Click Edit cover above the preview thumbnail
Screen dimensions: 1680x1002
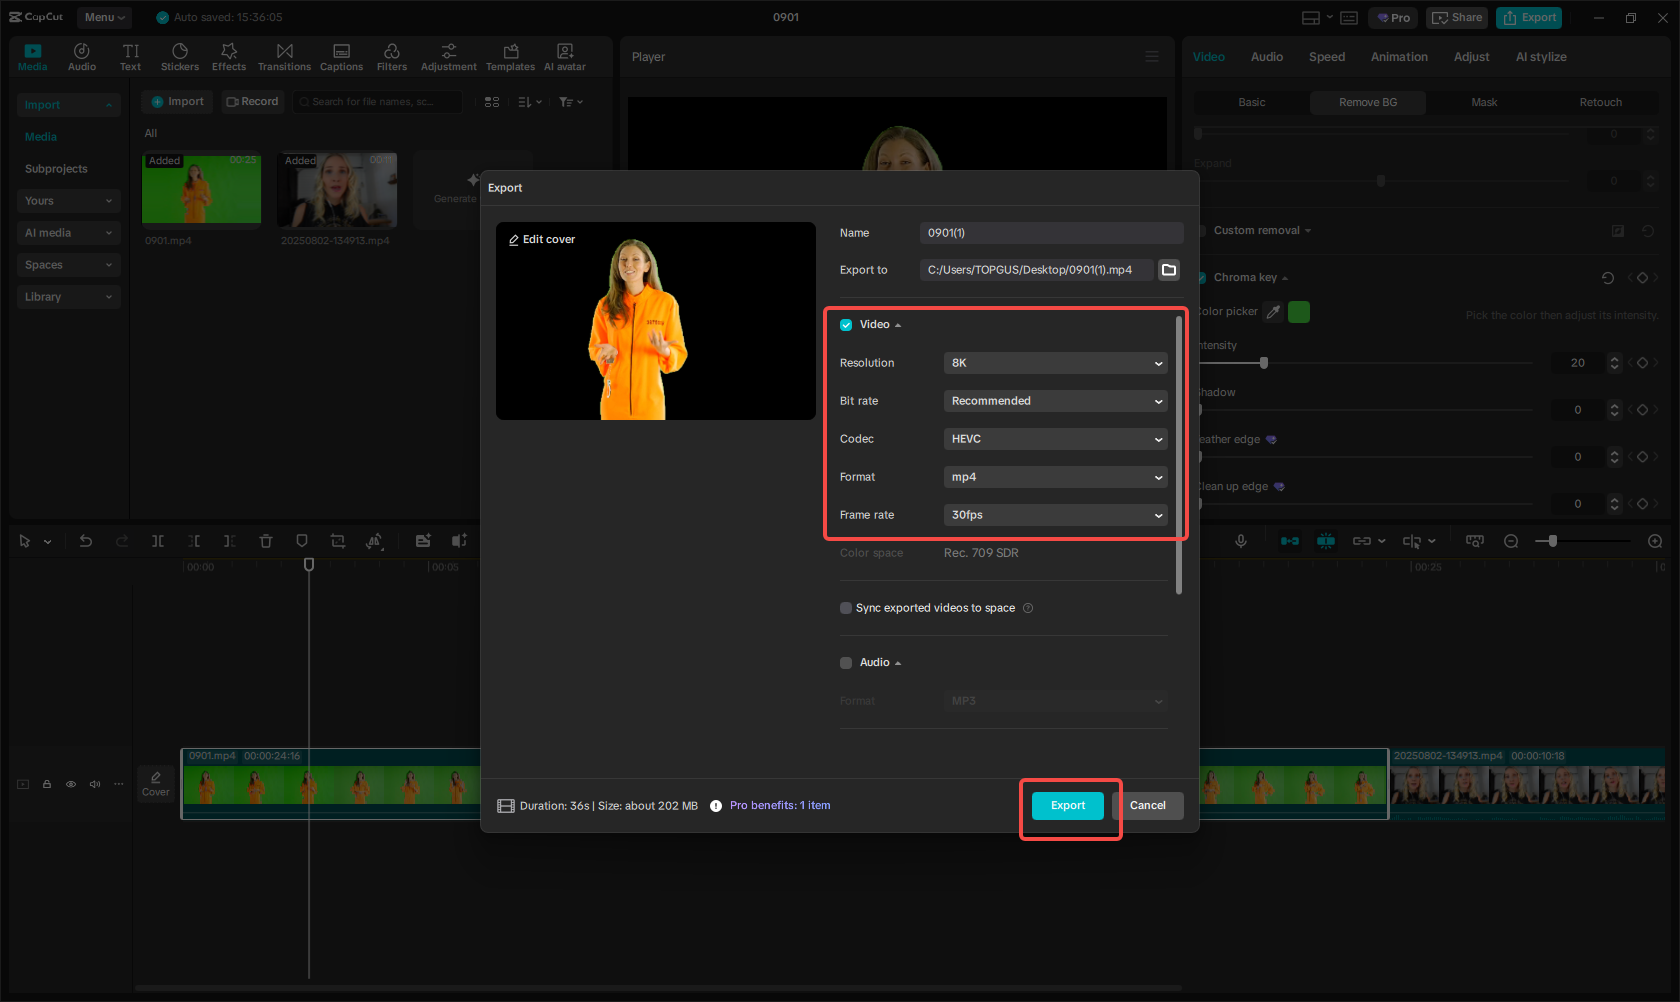542,239
